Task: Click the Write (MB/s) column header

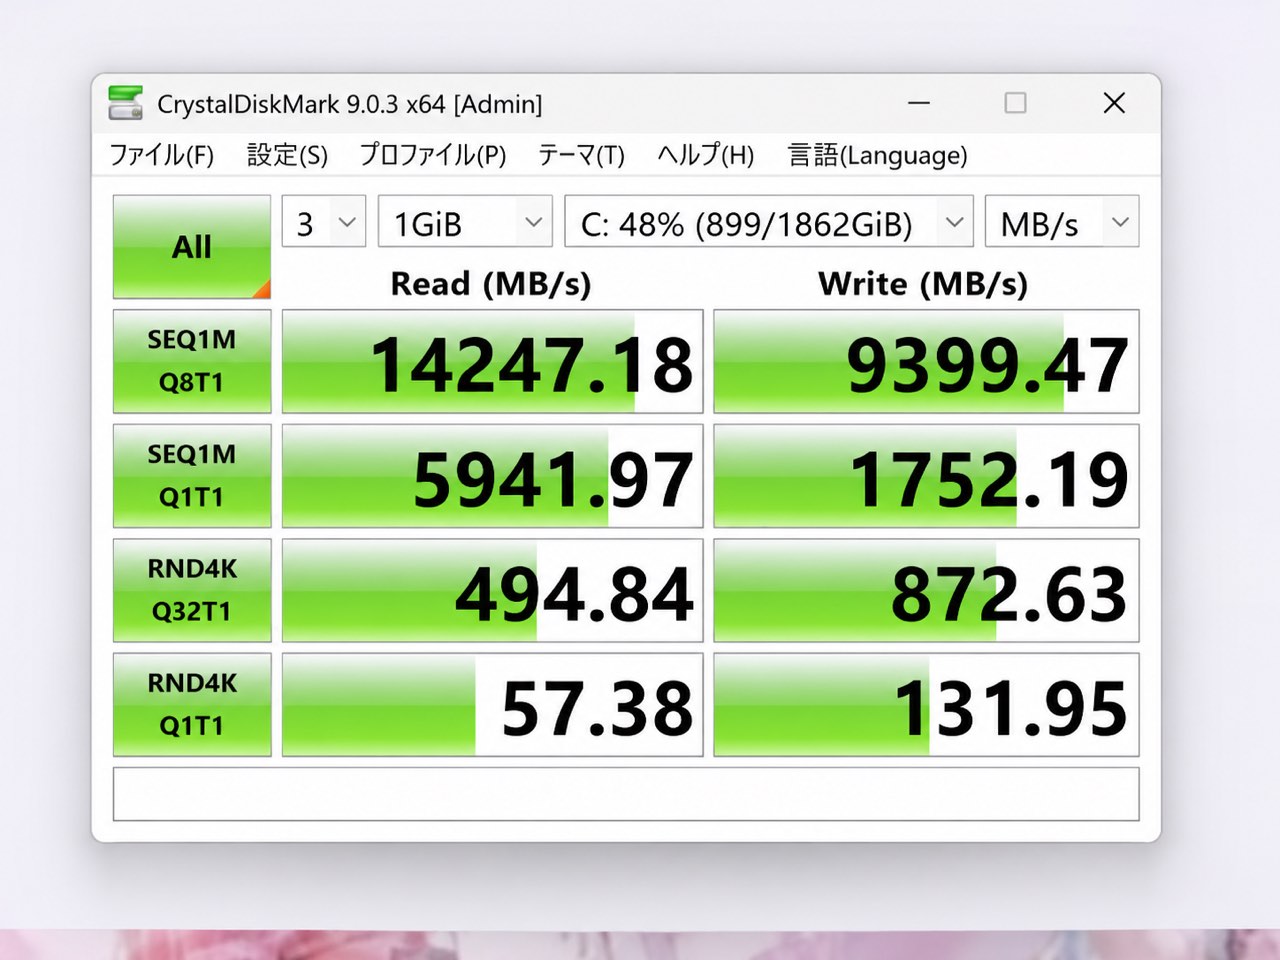Action: point(923,284)
